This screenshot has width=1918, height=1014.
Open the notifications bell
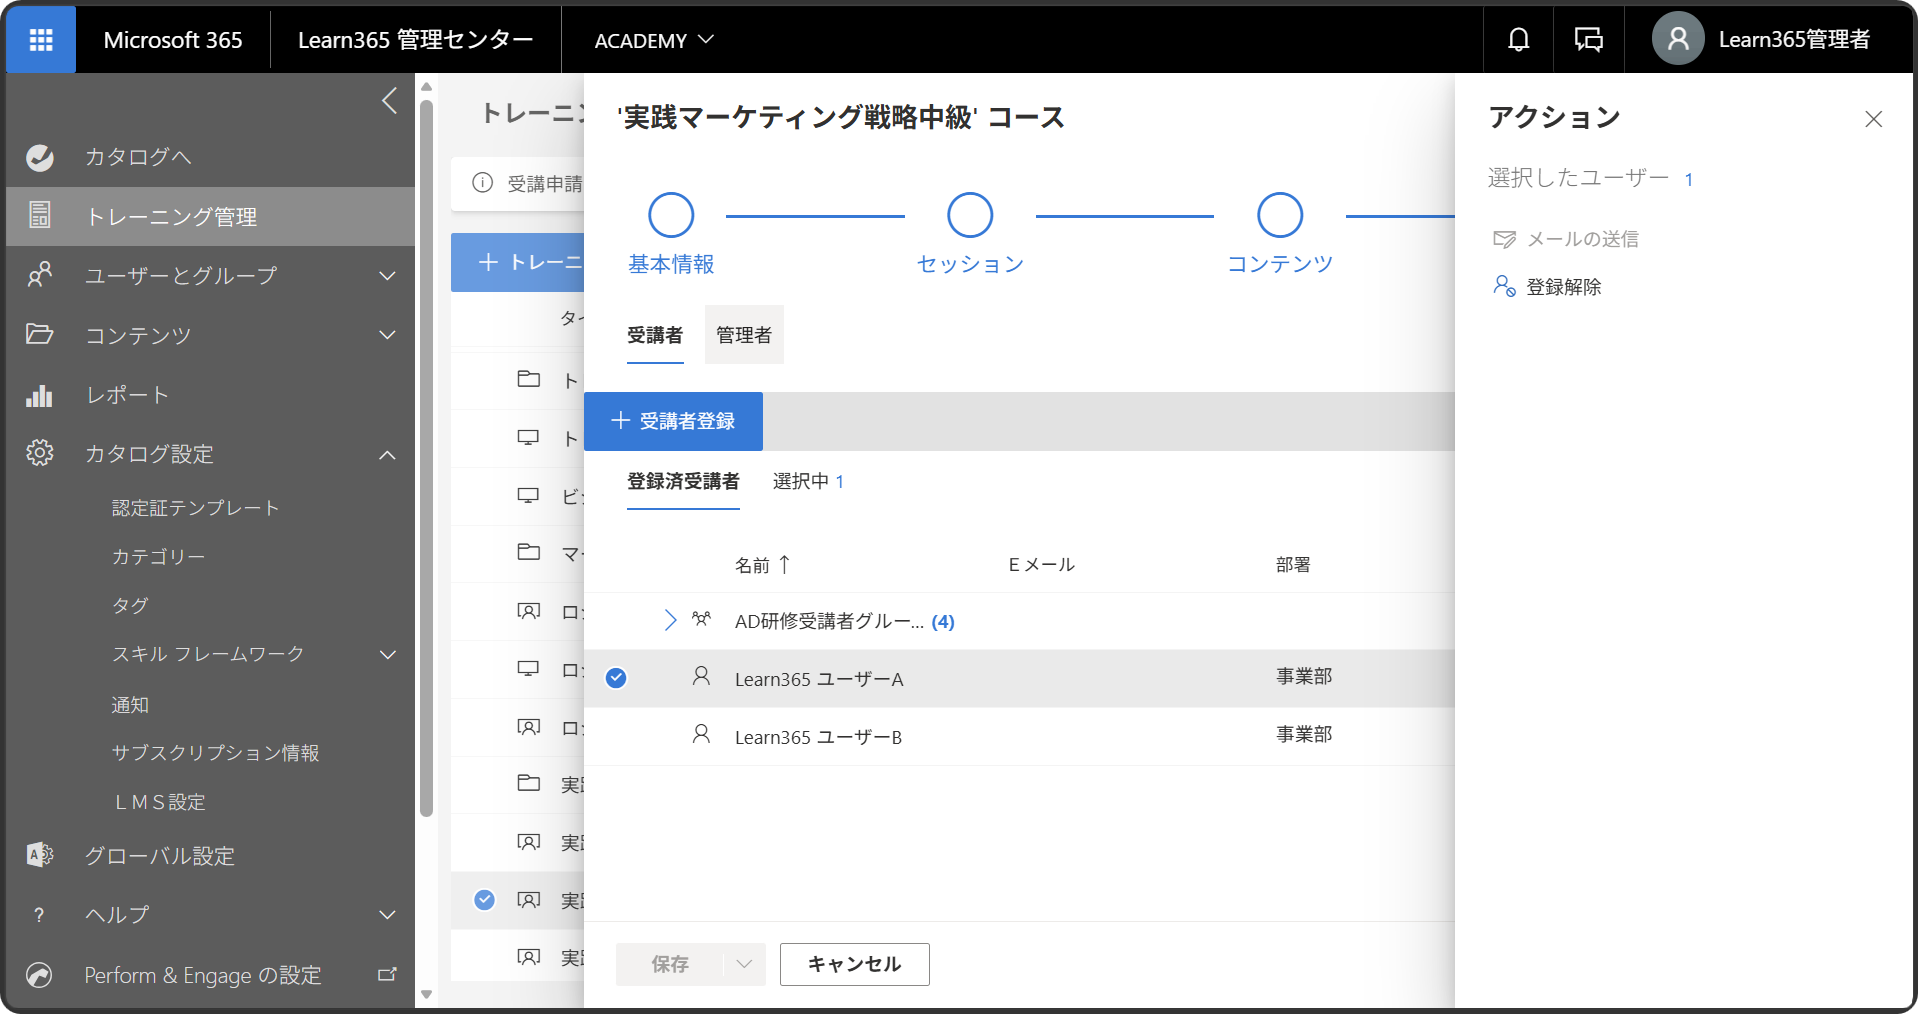[1518, 40]
